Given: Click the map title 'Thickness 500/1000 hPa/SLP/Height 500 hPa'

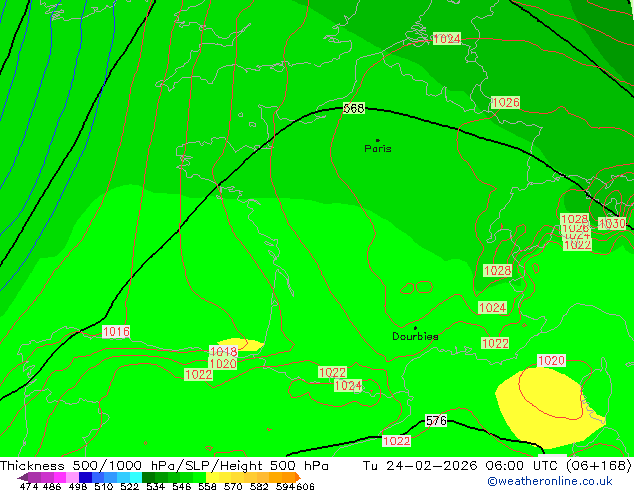Looking at the screenshot, I should click(x=164, y=466).
